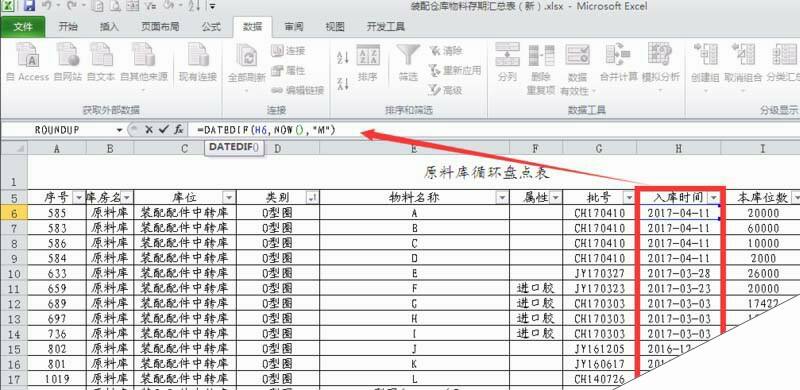800x390 pixels.
Task: Switch to the Page Layout (页面布局) tab
Action: click(160, 27)
